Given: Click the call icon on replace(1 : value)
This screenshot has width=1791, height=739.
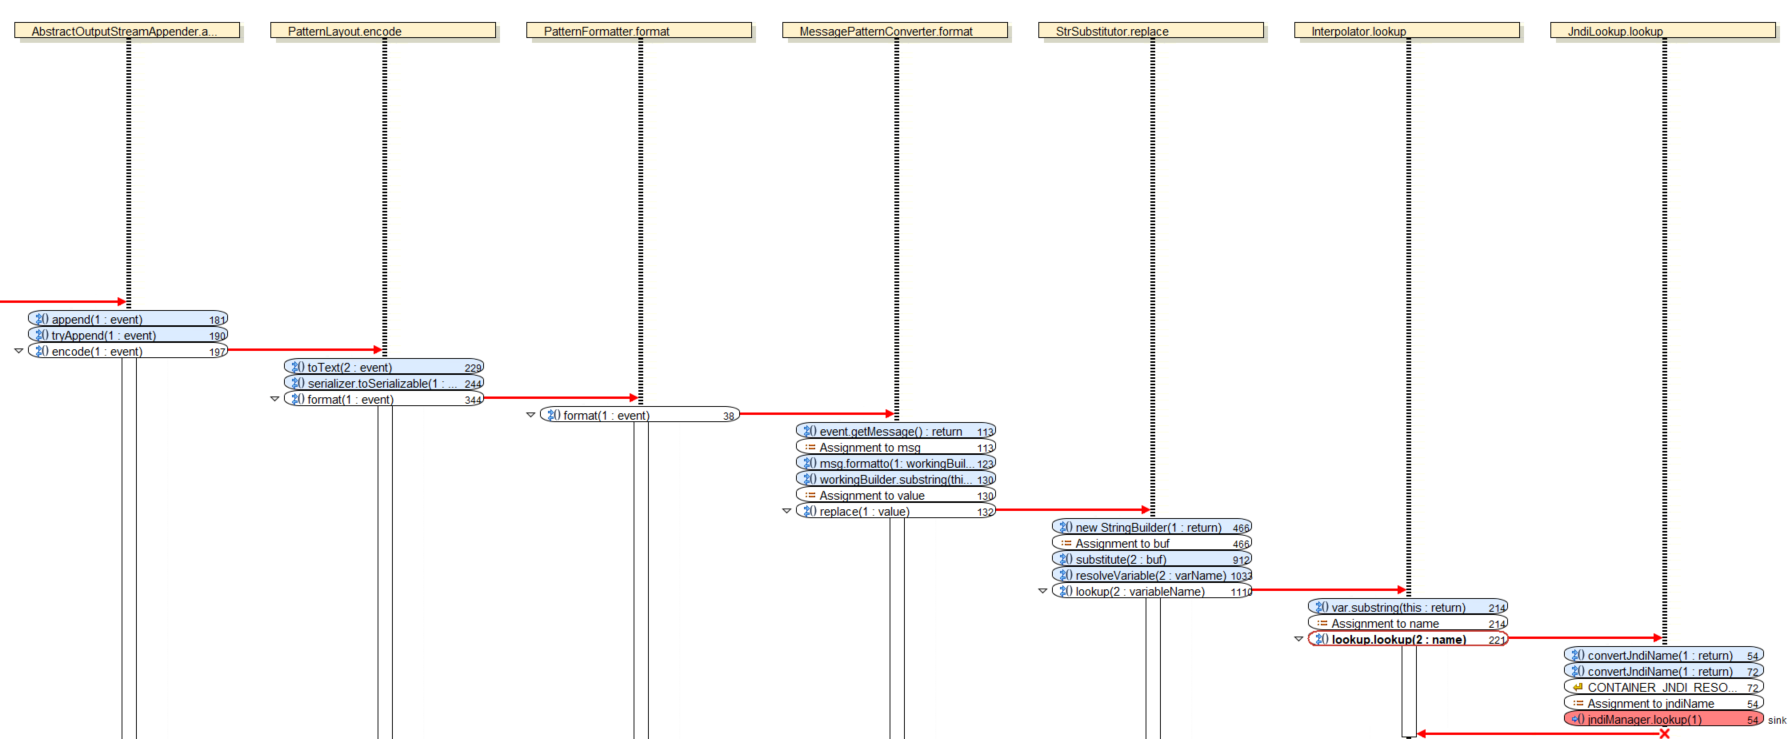Looking at the screenshot, I should click(x=810, y=512).
